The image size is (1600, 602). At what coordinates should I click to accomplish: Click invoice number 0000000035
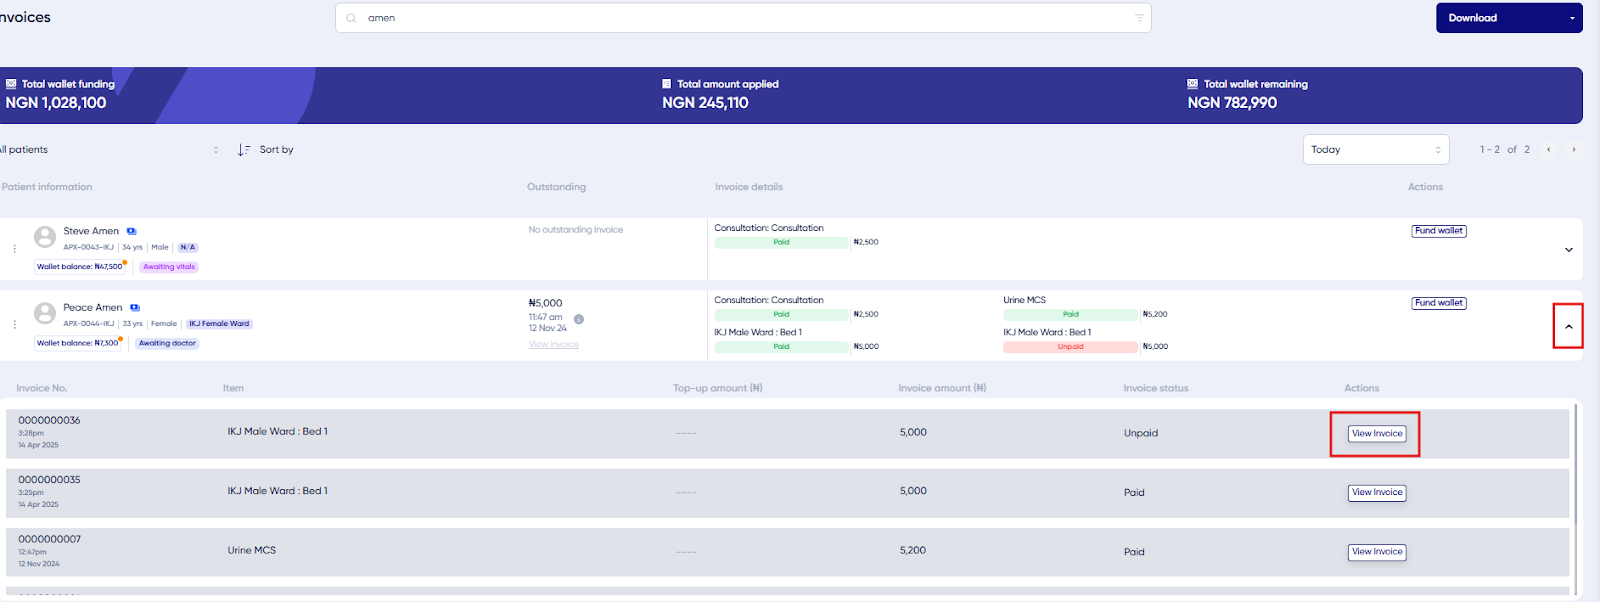click(x=49, y=480)
